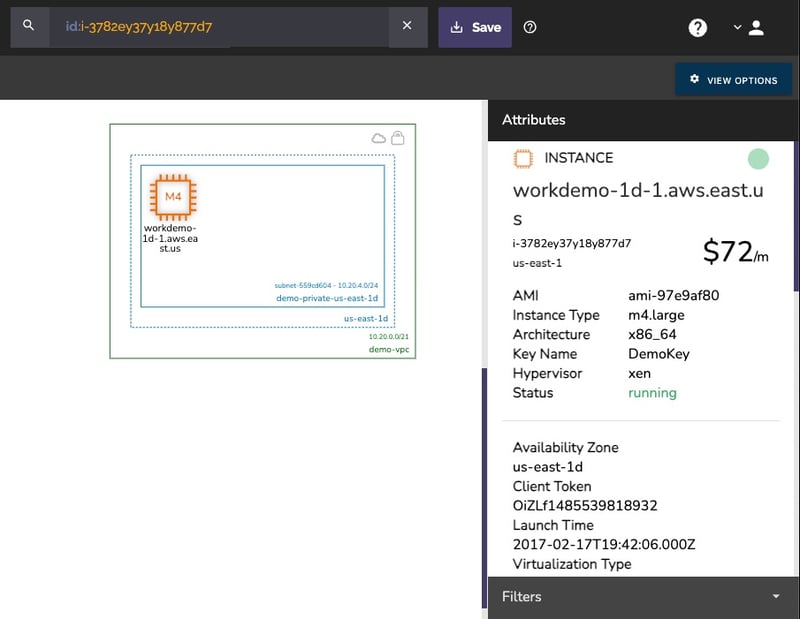Click the Save button
800x619 pixels.
tap(475, 27)
